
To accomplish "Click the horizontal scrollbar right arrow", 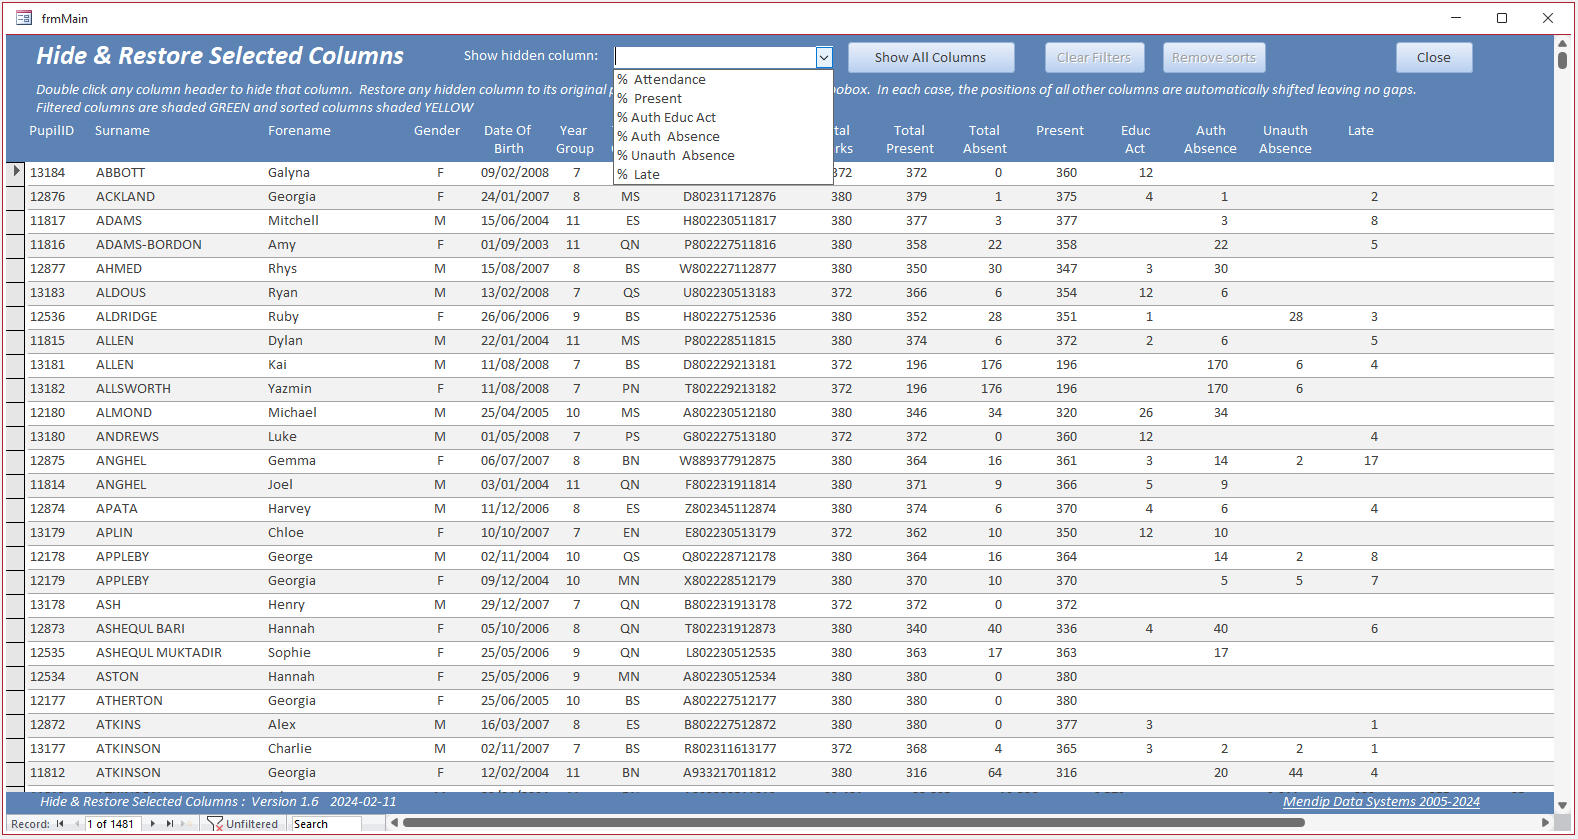I will (x=1546, y=823).
